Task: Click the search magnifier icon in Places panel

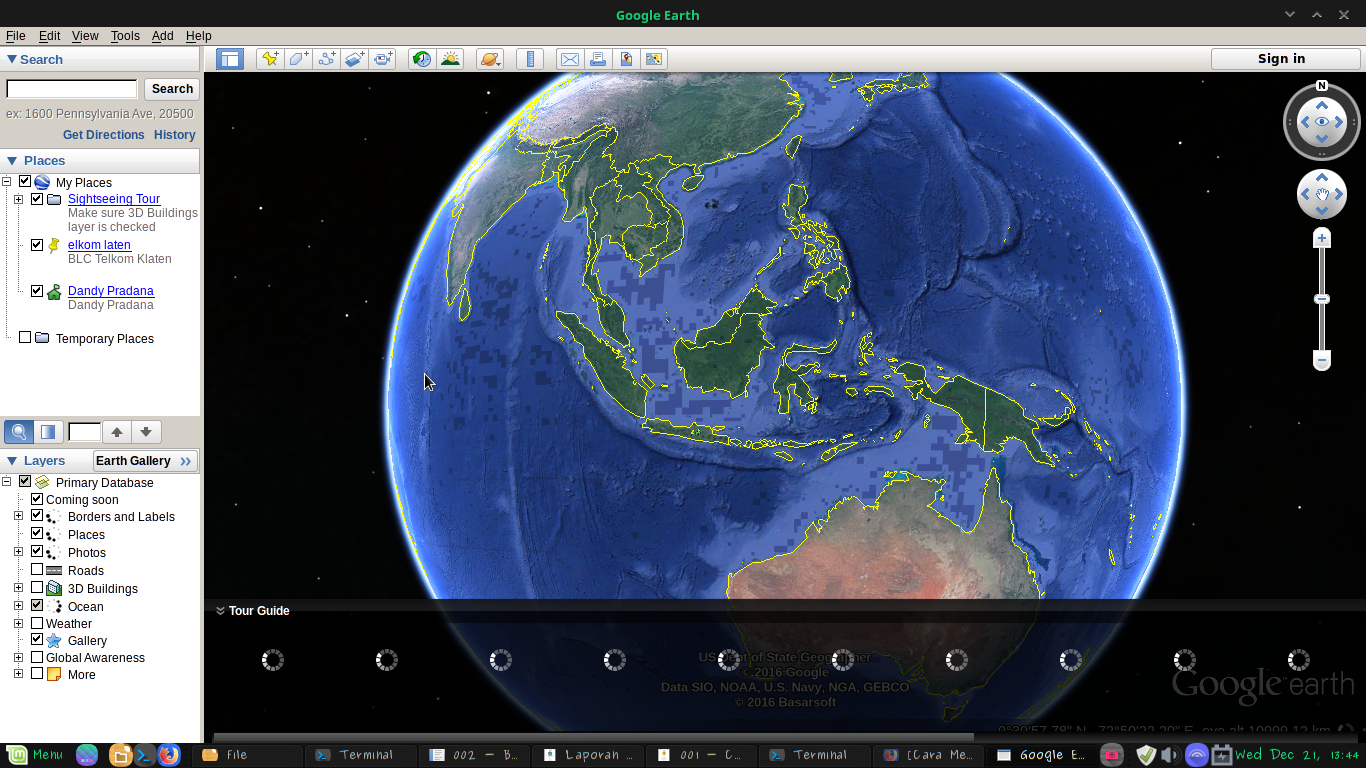Action: [x=18, y=432]
